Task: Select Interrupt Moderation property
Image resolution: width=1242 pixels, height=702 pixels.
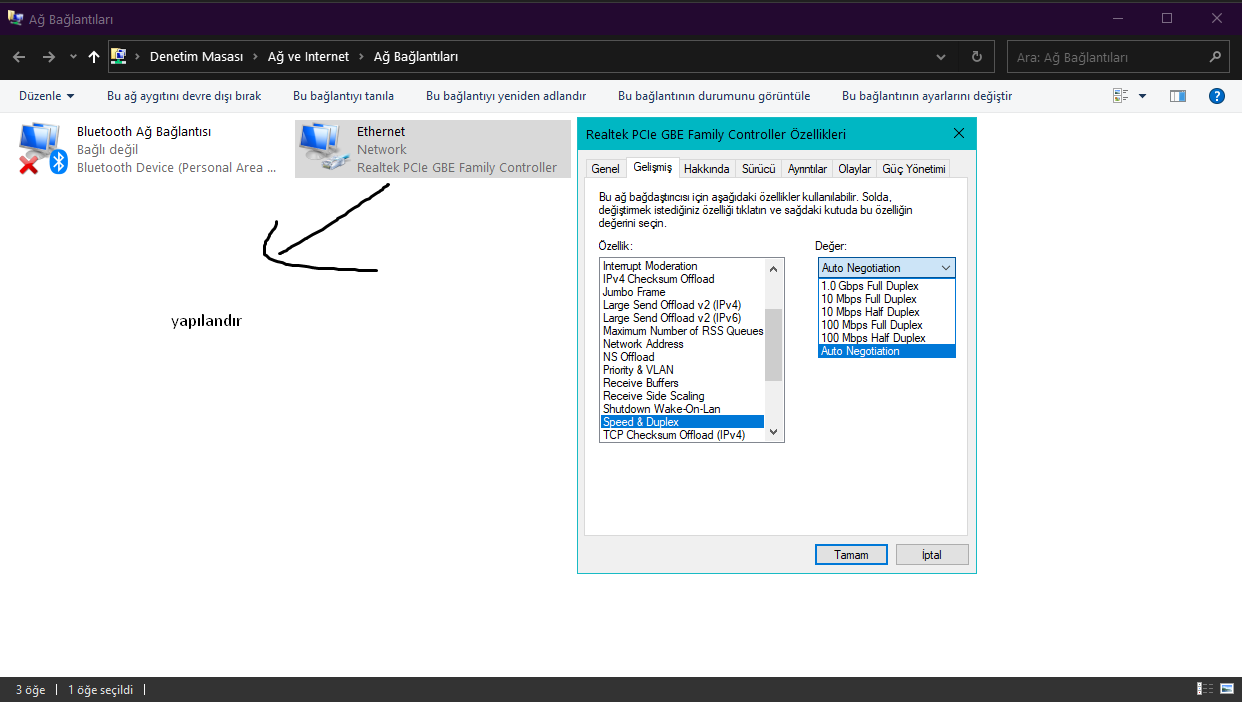Action: pyautogui.click(x=682, y=266)
